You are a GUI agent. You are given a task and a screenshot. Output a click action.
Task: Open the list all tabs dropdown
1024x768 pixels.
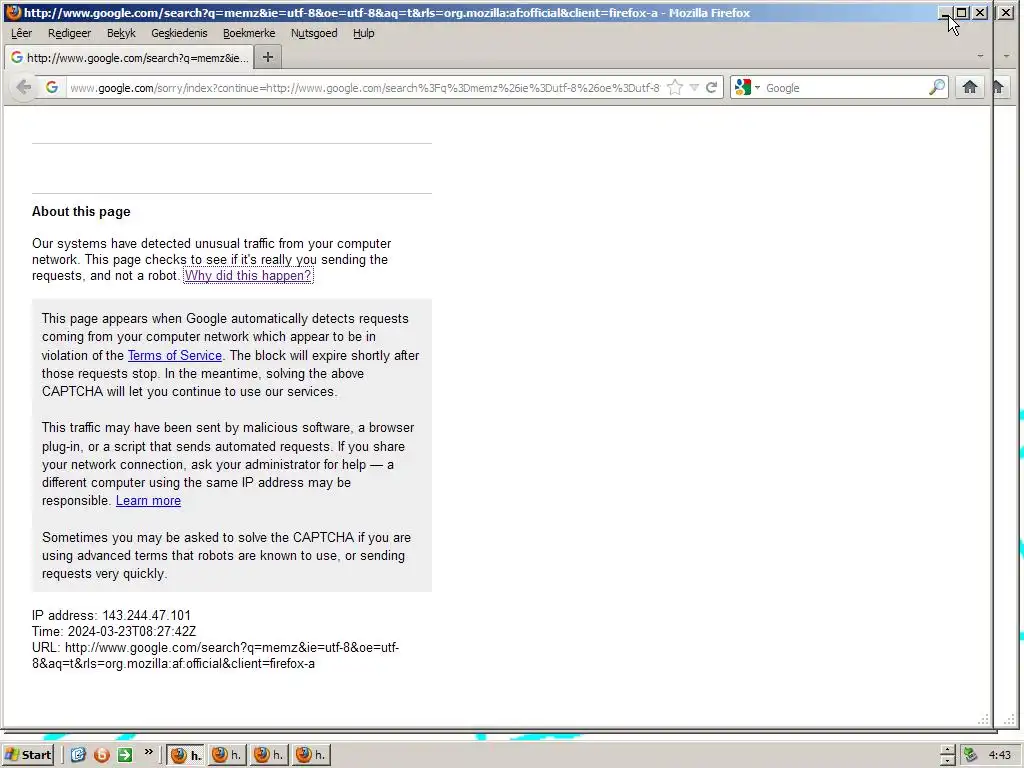(x=980, y=57)
